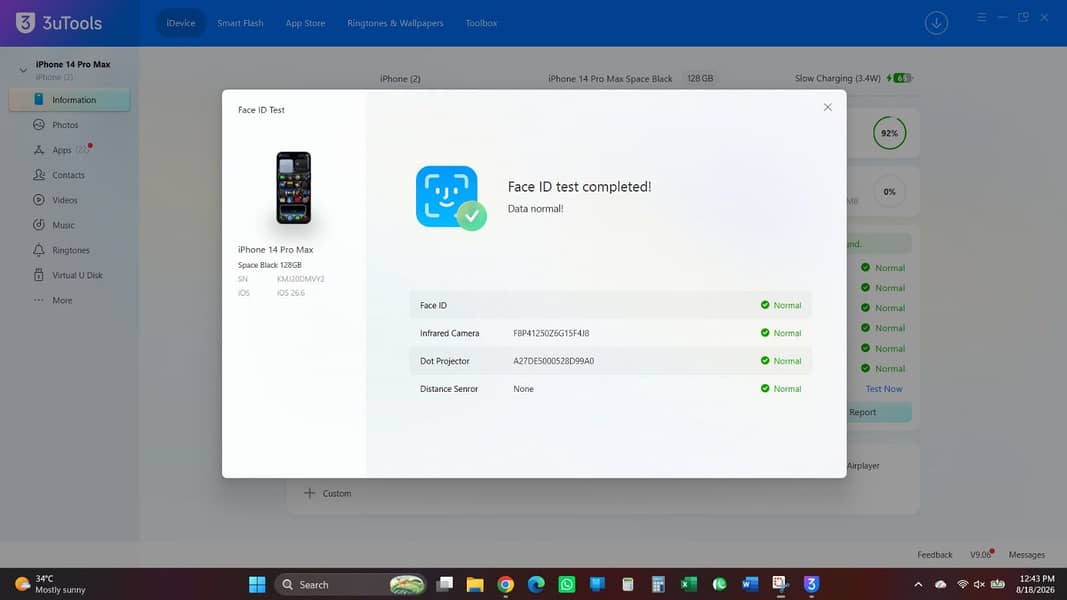
Task: Launch Microsoft Edge from the taskbar
Action: pos(536,584)
